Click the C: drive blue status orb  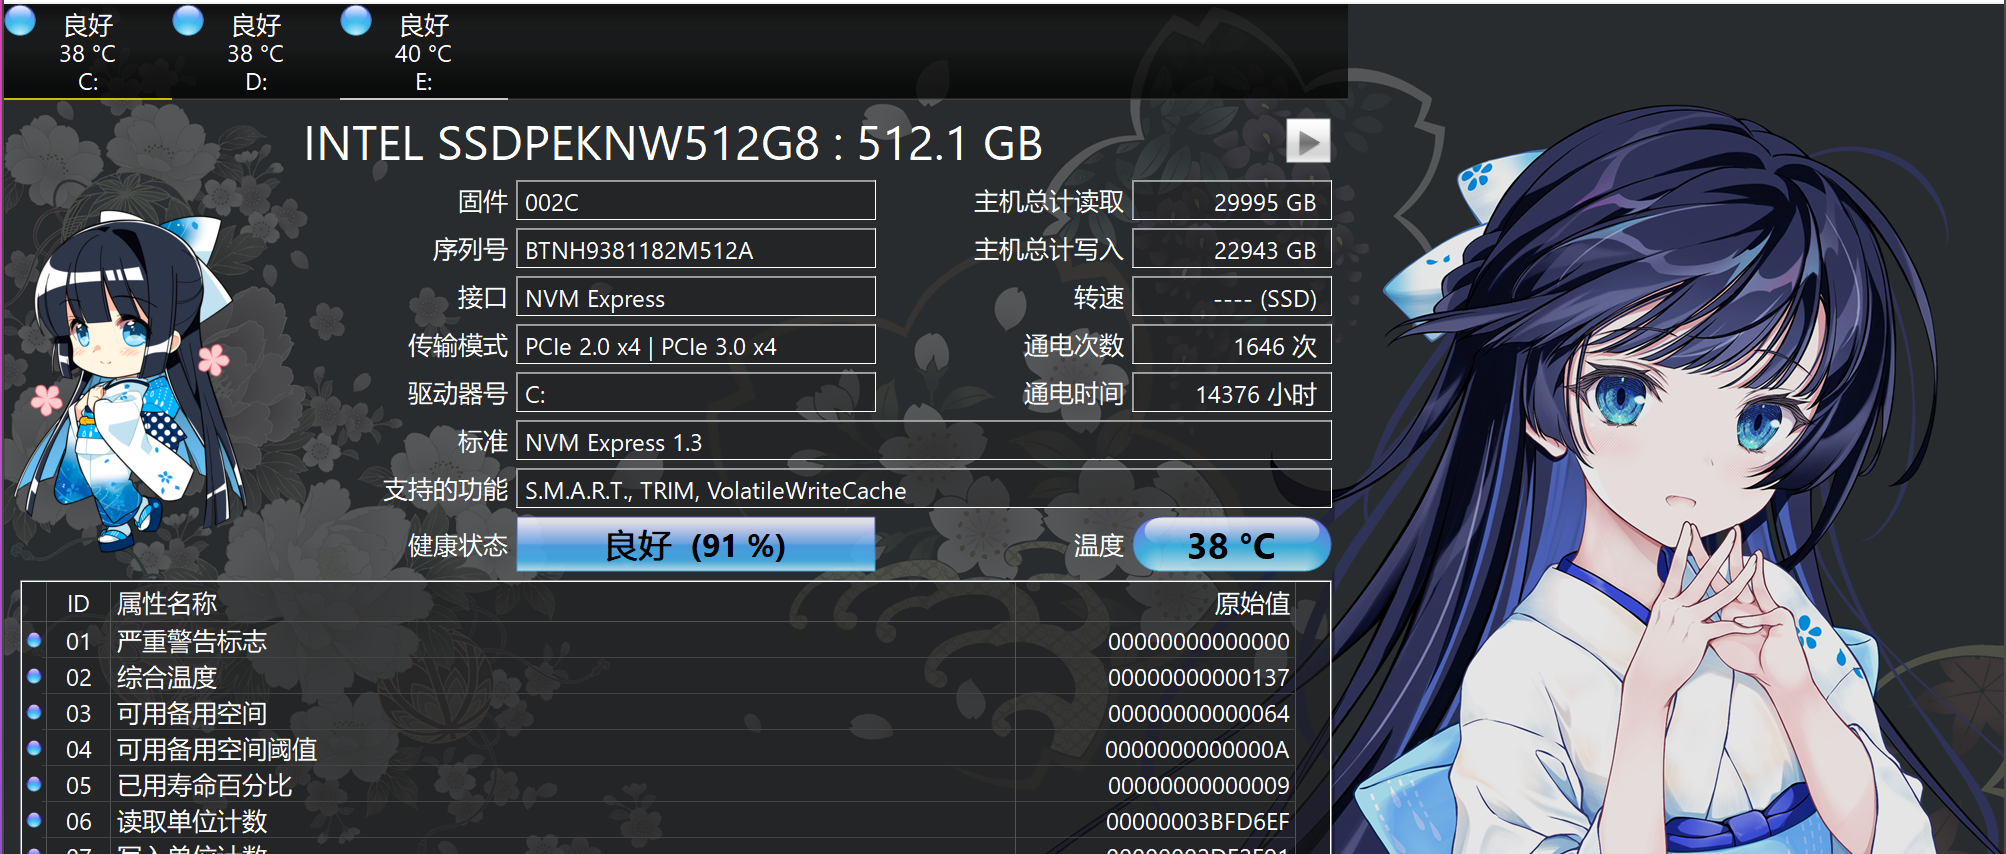tap(21, 21)
